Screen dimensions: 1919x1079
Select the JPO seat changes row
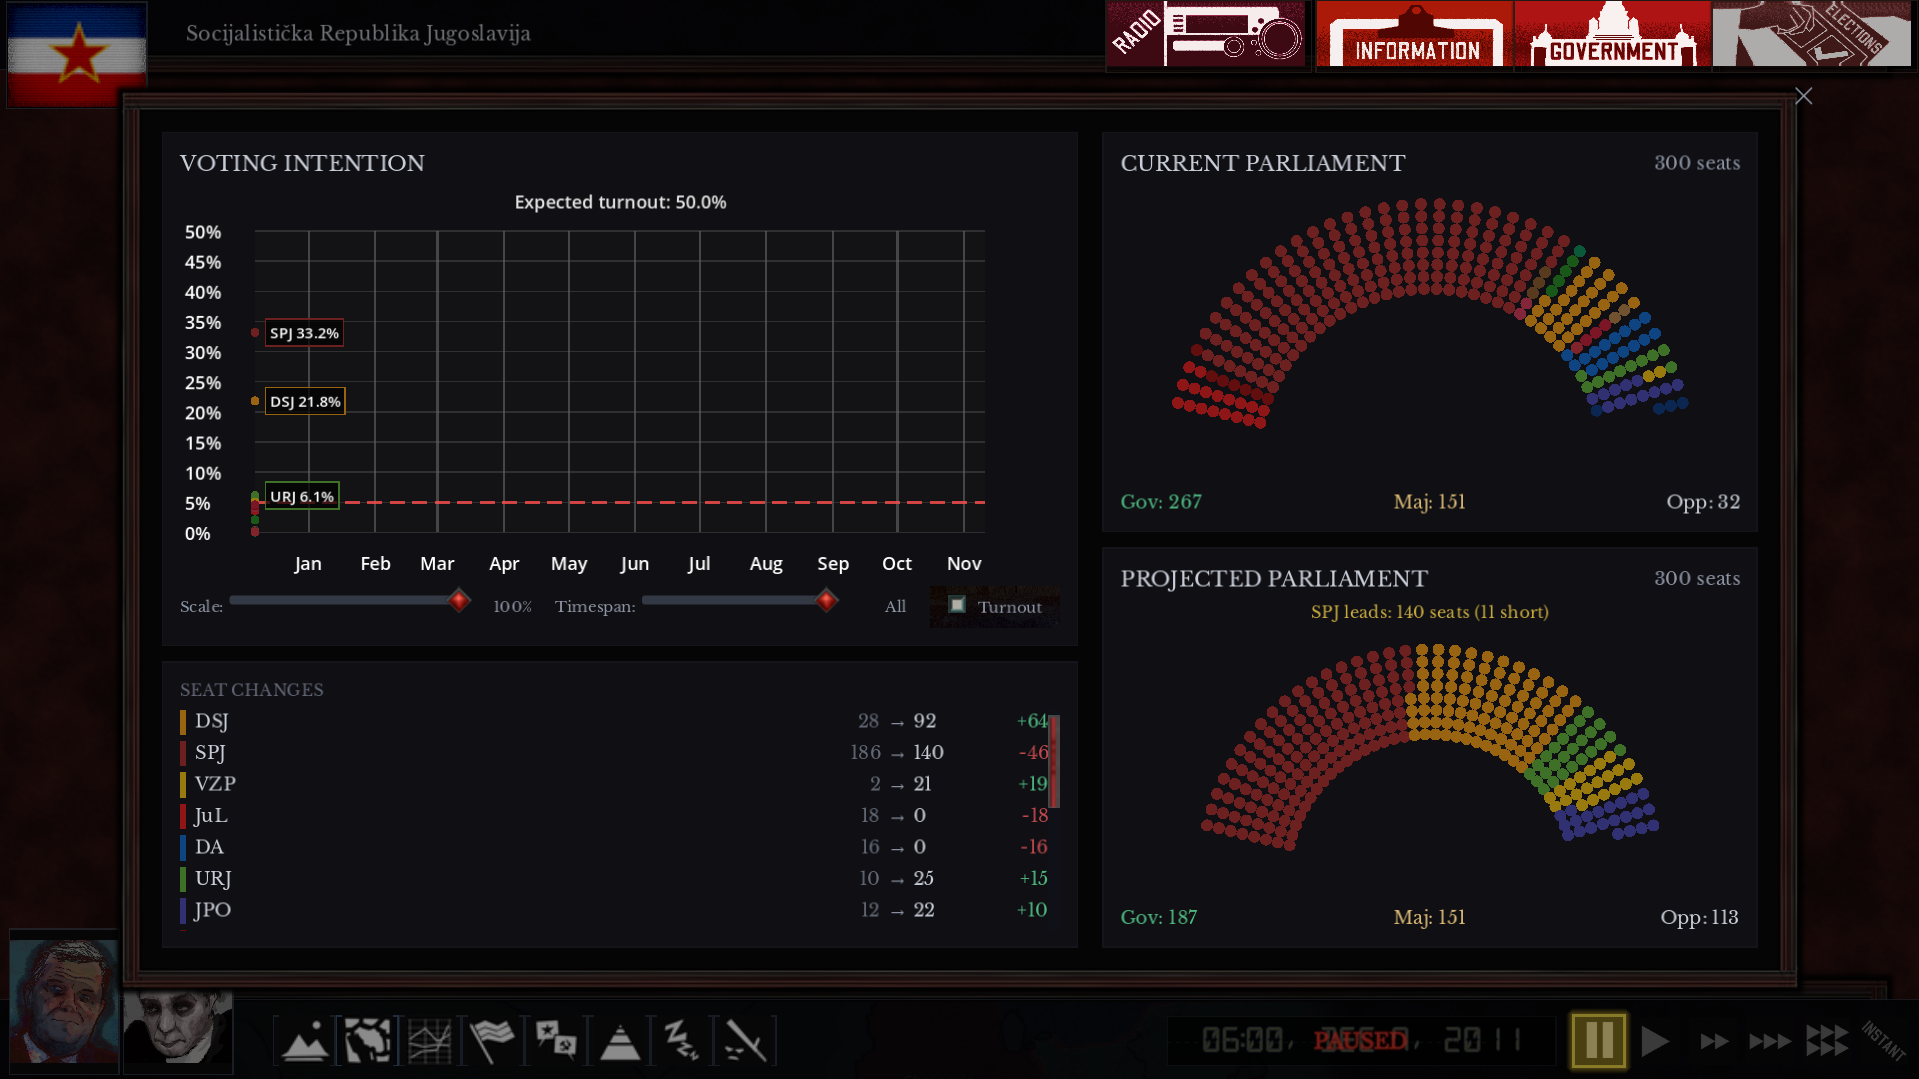click(614, 910)
